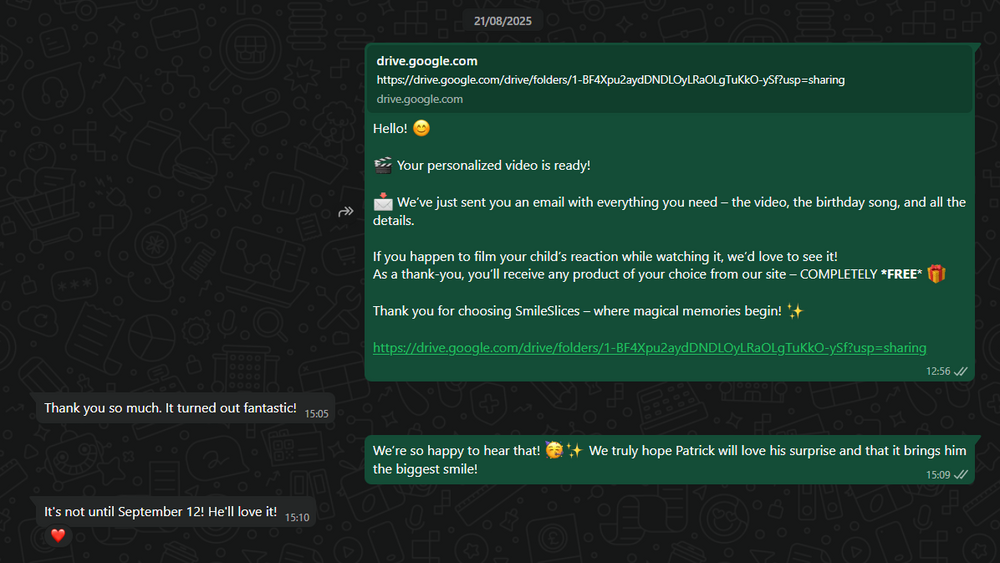Click the smiling emoji next to Hello!
This screenshot has height=563, width=1000.
tap(421, 129)
